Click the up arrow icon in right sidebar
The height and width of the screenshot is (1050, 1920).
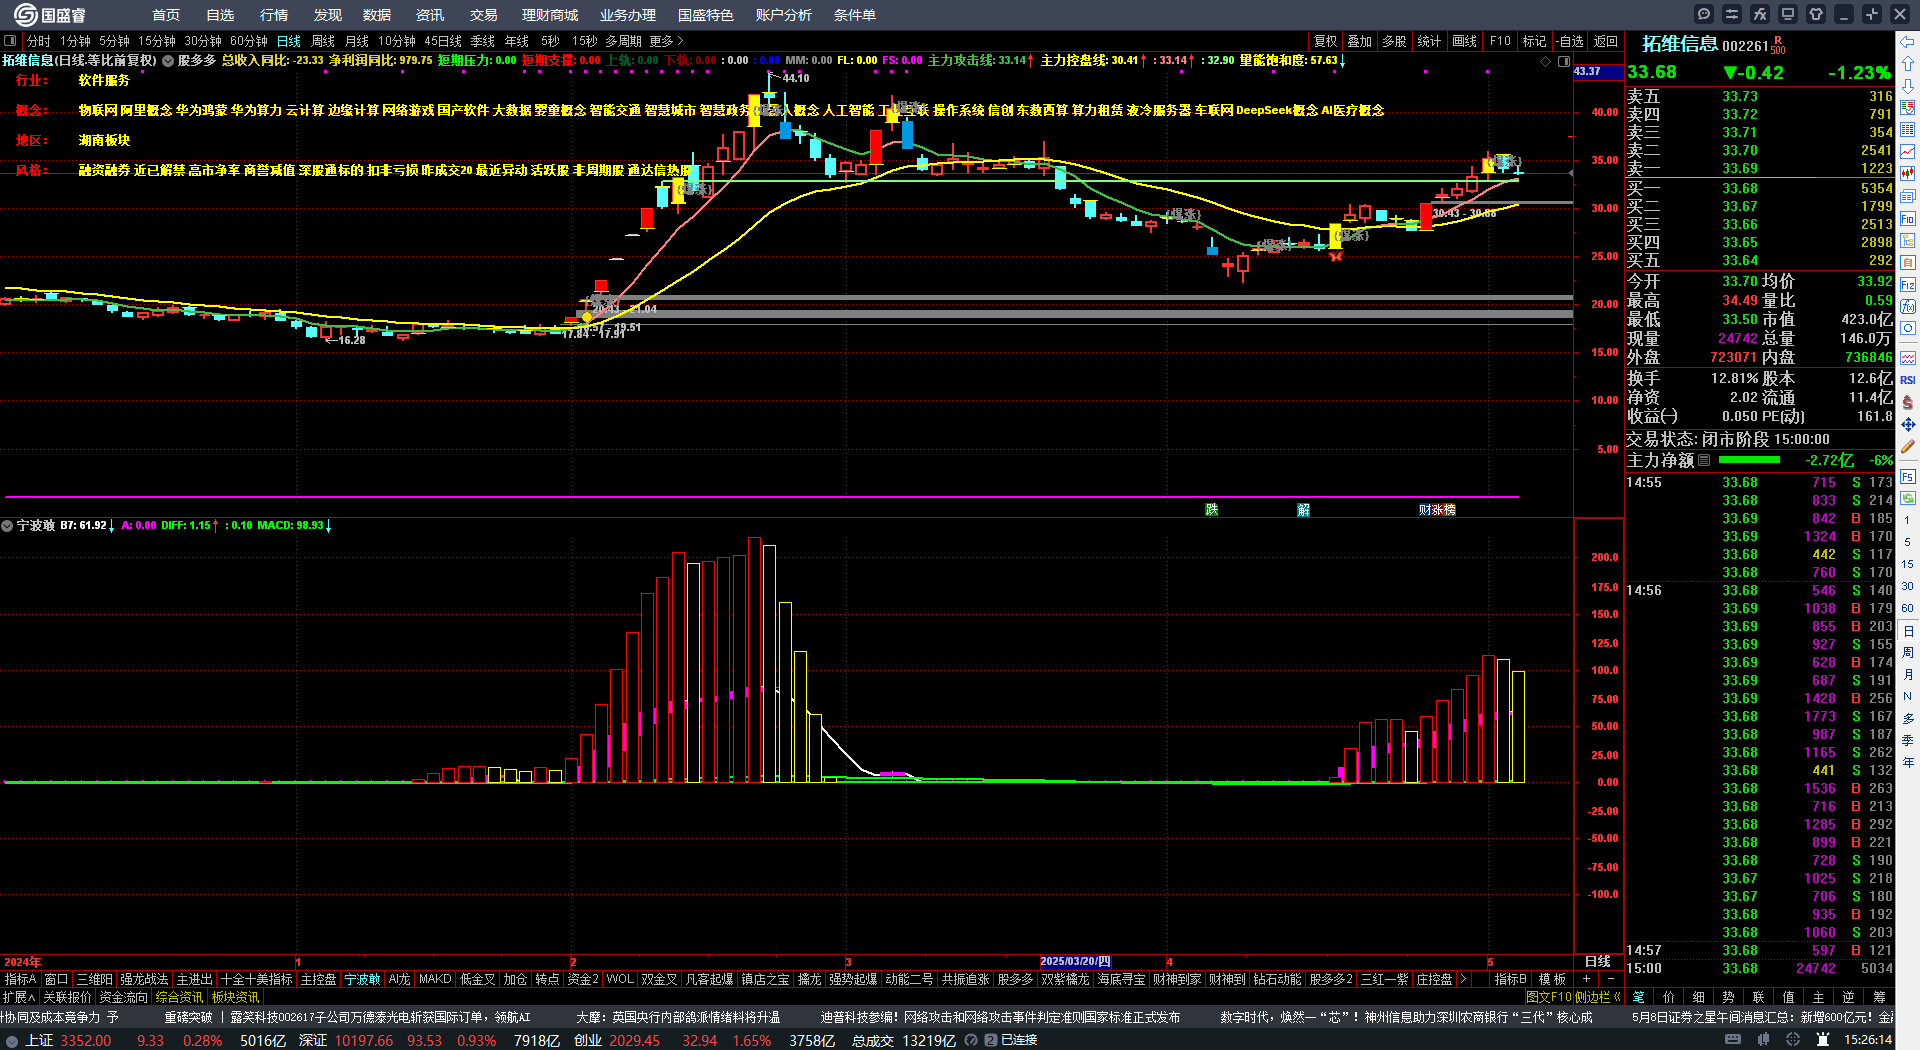point(1908,64)
